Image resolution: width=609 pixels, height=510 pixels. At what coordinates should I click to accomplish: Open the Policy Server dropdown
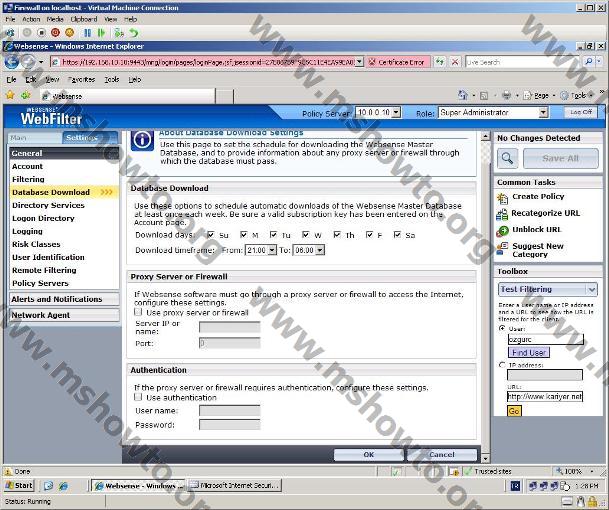click(396, 113)
